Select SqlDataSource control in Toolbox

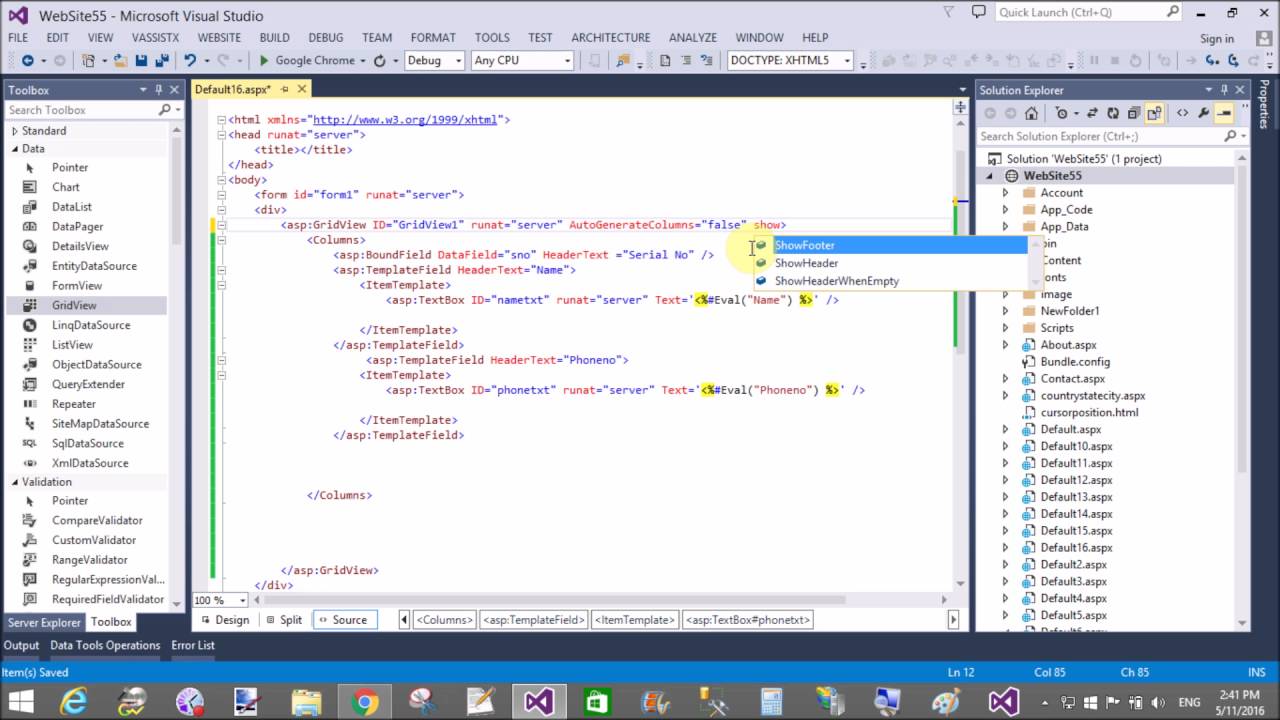coord(88,443)
